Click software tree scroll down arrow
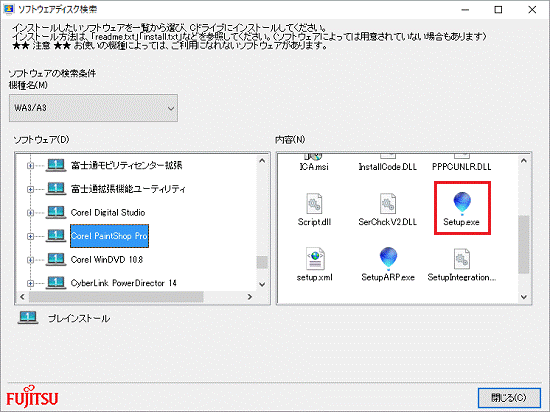550x412 pixels. (262, 284)
